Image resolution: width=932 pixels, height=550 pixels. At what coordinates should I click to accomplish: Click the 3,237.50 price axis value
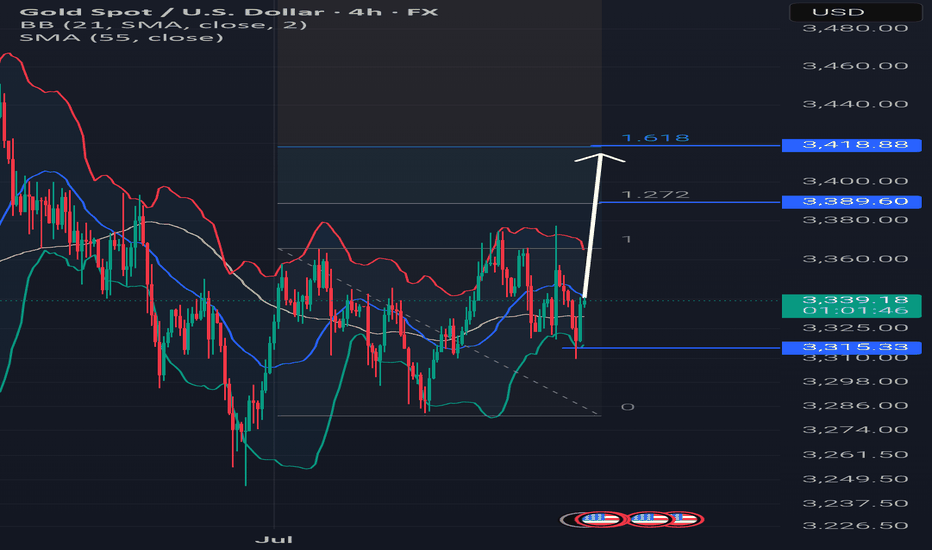click(855, 503)
